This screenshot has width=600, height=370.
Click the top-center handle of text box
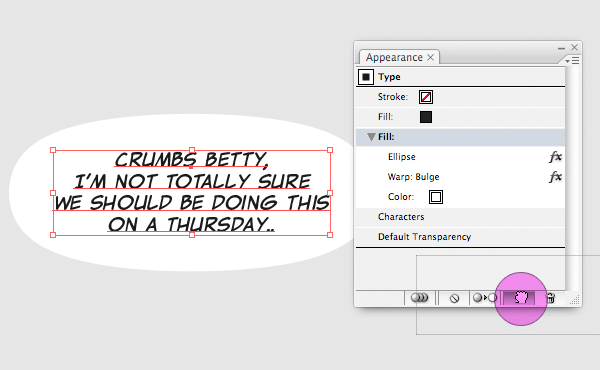click(192, 150)
